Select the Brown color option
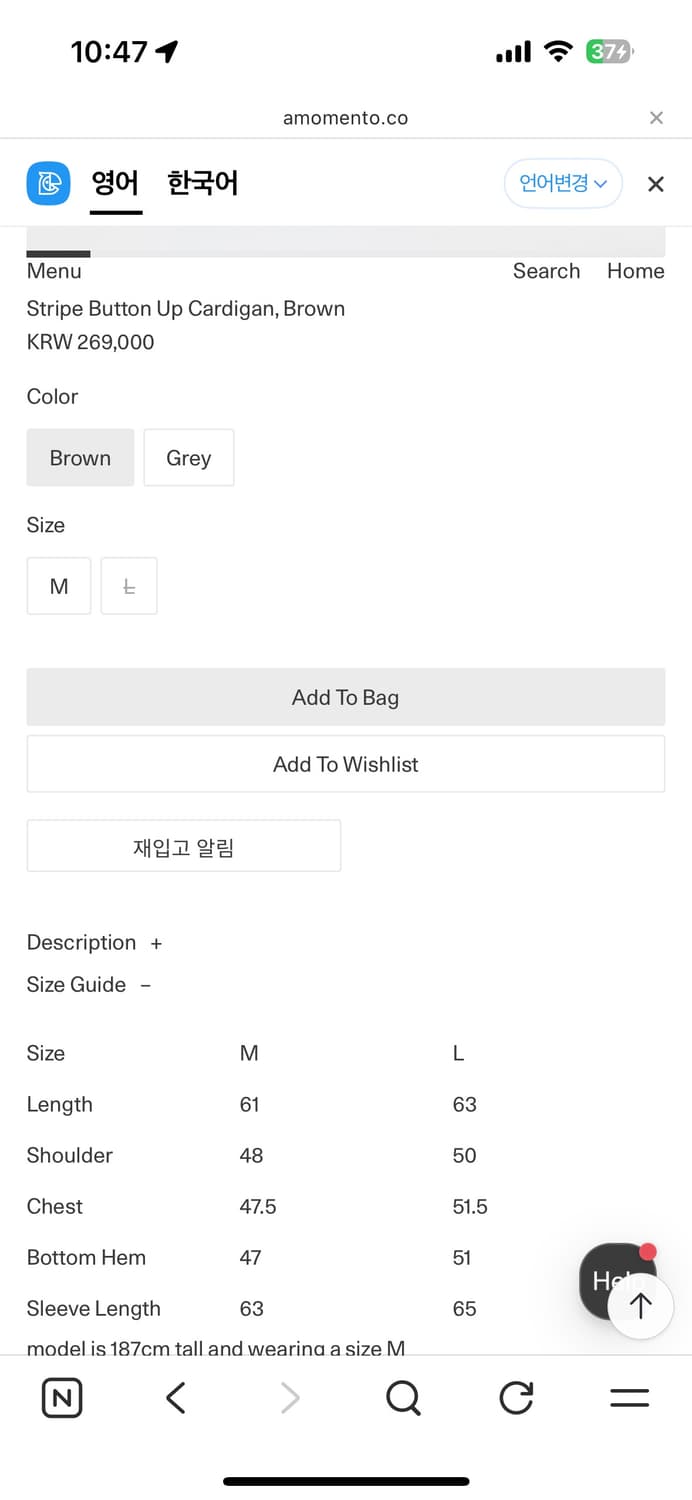This screenshot has width=692, height=1500. pyautogui.click(x=80, y=457)
